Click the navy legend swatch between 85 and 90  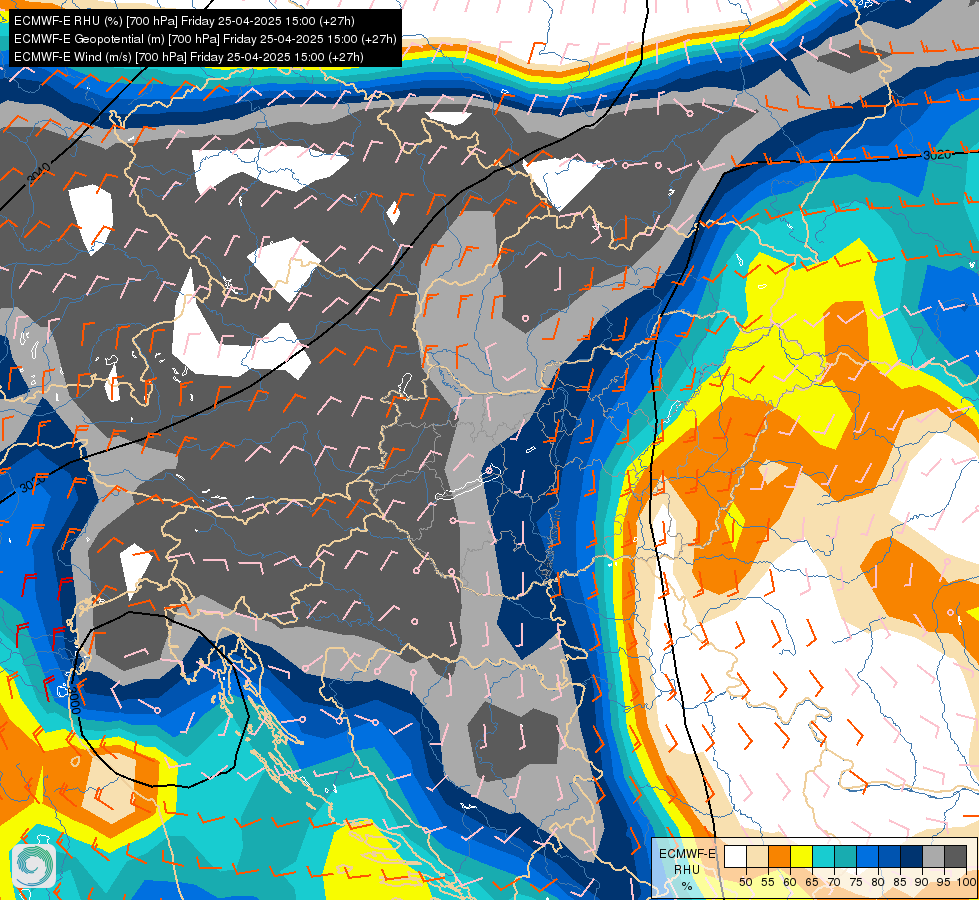912,856
